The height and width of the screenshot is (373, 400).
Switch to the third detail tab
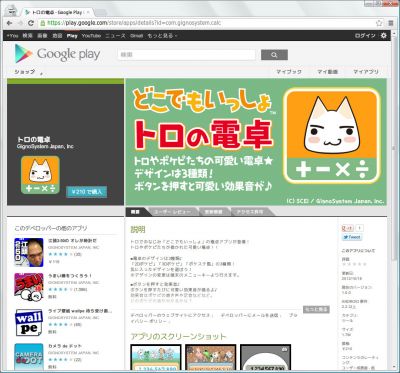tap(214, 212)
